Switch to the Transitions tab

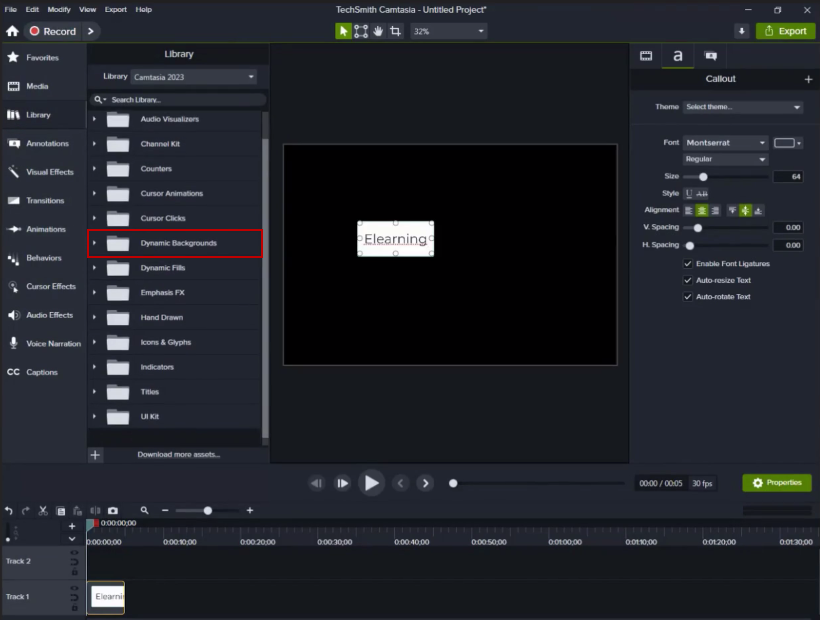(44, 200)
